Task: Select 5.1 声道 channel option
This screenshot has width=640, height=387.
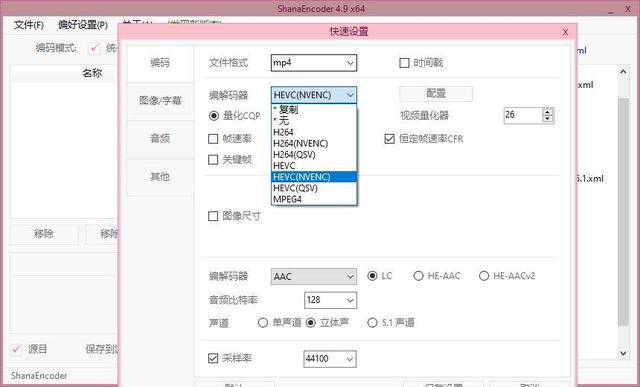Action: (x=372, y=323)
